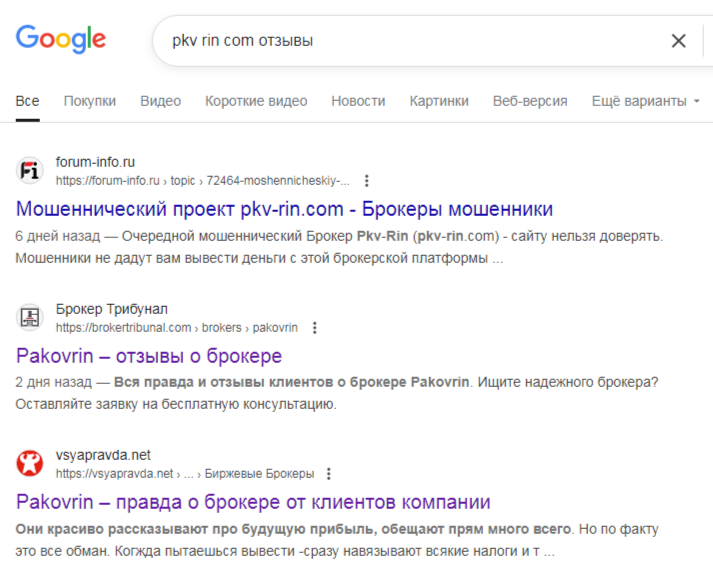
Task: Click the Брокер Трибунал site favicon
Action: click(x=31, y=318)
